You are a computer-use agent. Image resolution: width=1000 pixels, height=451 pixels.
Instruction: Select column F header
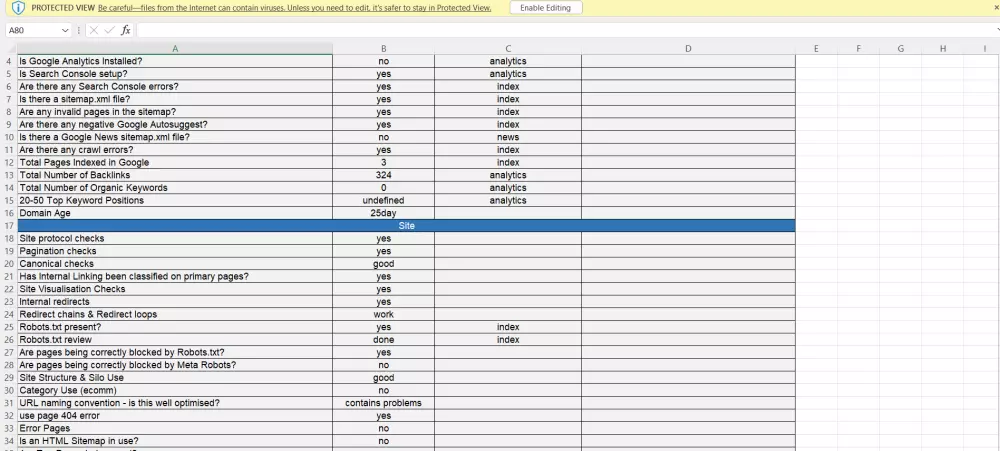[x=858, y=48]
